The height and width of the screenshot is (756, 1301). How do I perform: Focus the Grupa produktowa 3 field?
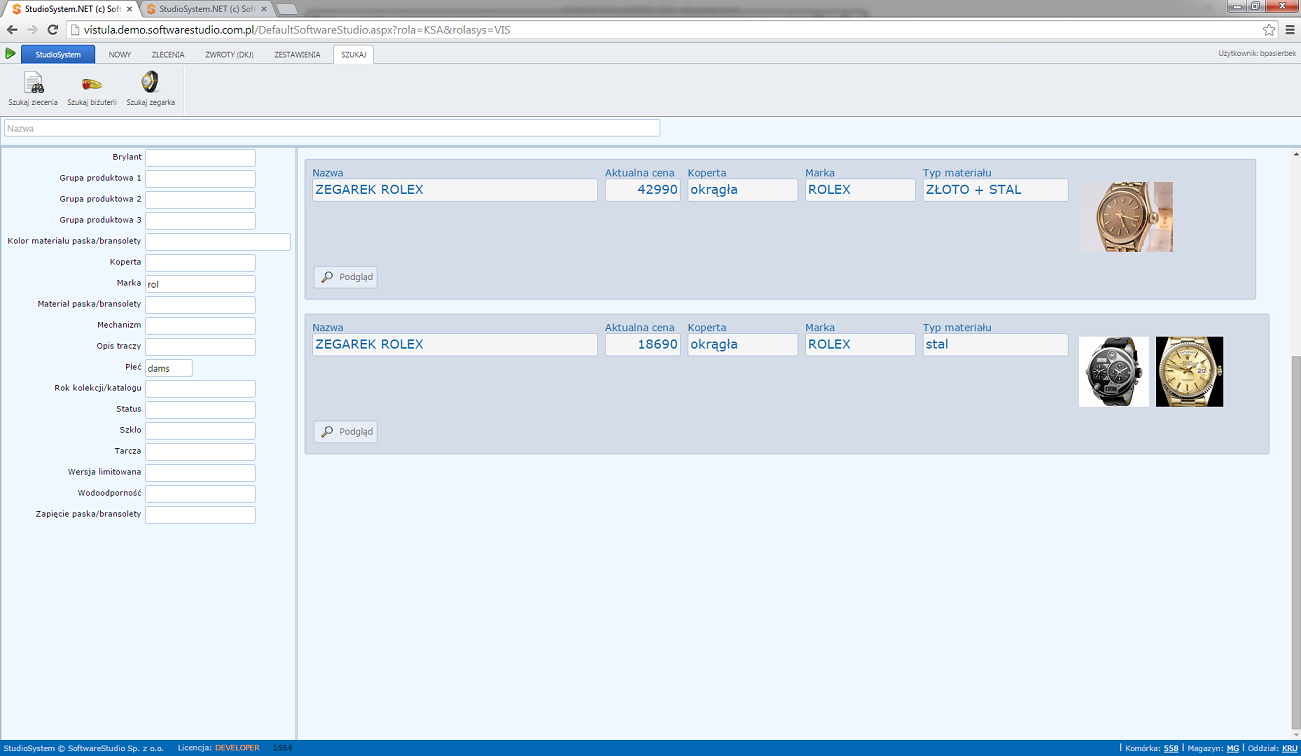click(x=200, y=221)
